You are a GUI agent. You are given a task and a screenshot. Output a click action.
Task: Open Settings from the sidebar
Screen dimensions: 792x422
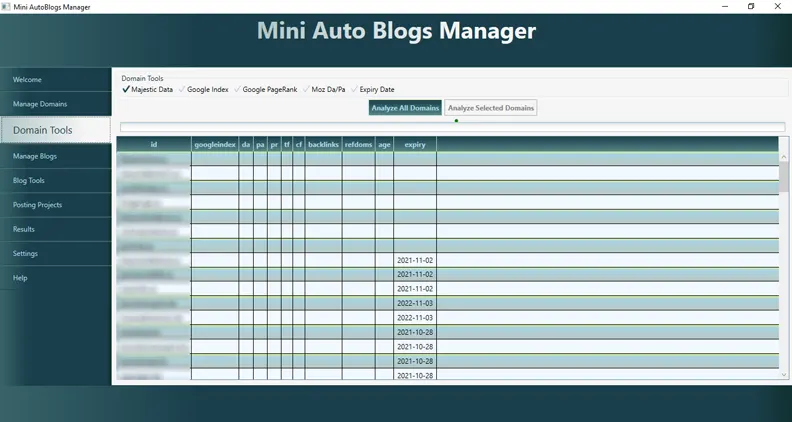coord(55,254)
